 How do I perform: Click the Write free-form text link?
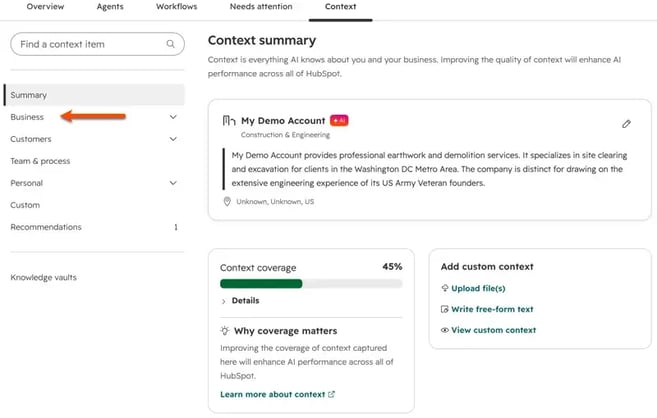pos(492,309)
